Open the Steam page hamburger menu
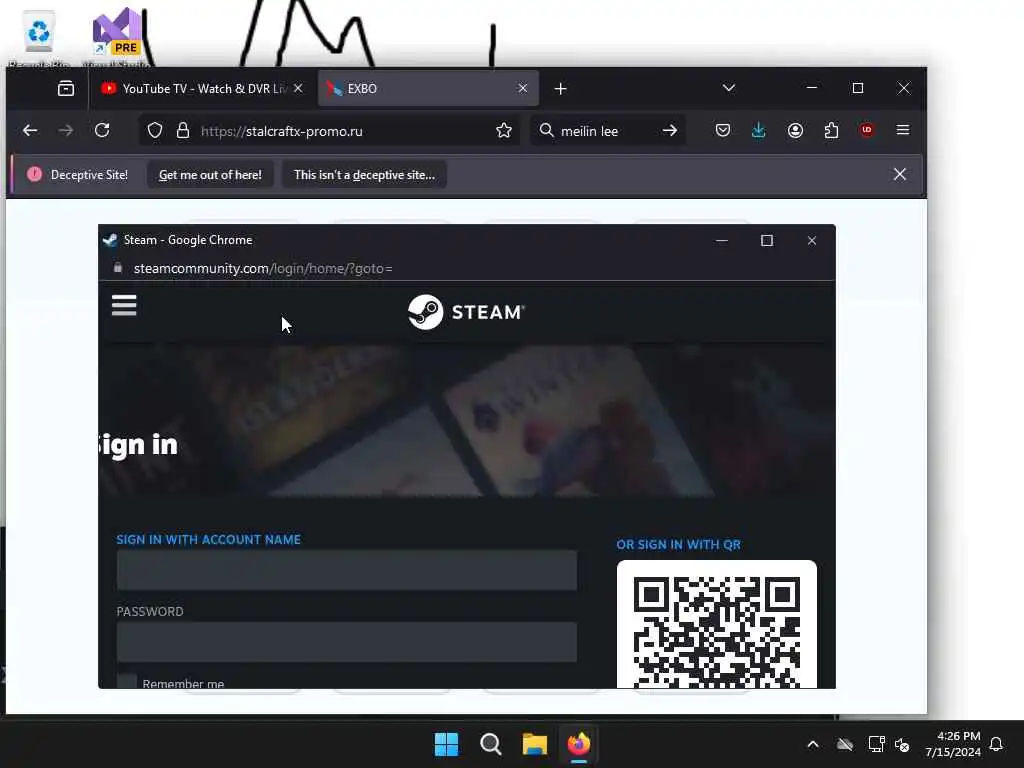This screenshot has height=768, width=1024. [124, 305]
